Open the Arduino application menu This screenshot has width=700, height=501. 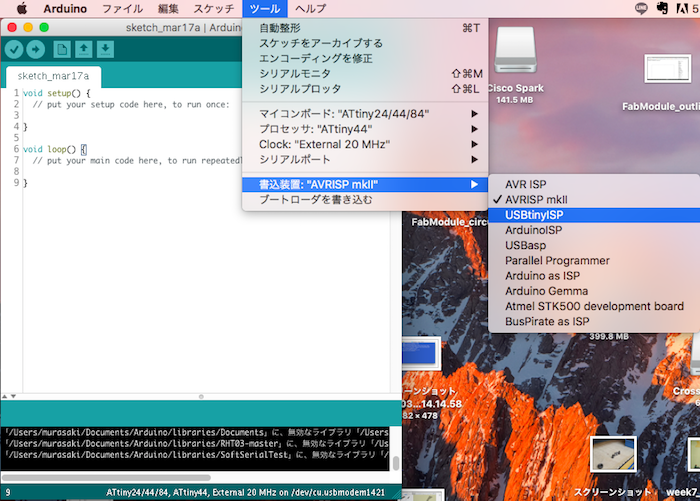click(x=65, y=8)
